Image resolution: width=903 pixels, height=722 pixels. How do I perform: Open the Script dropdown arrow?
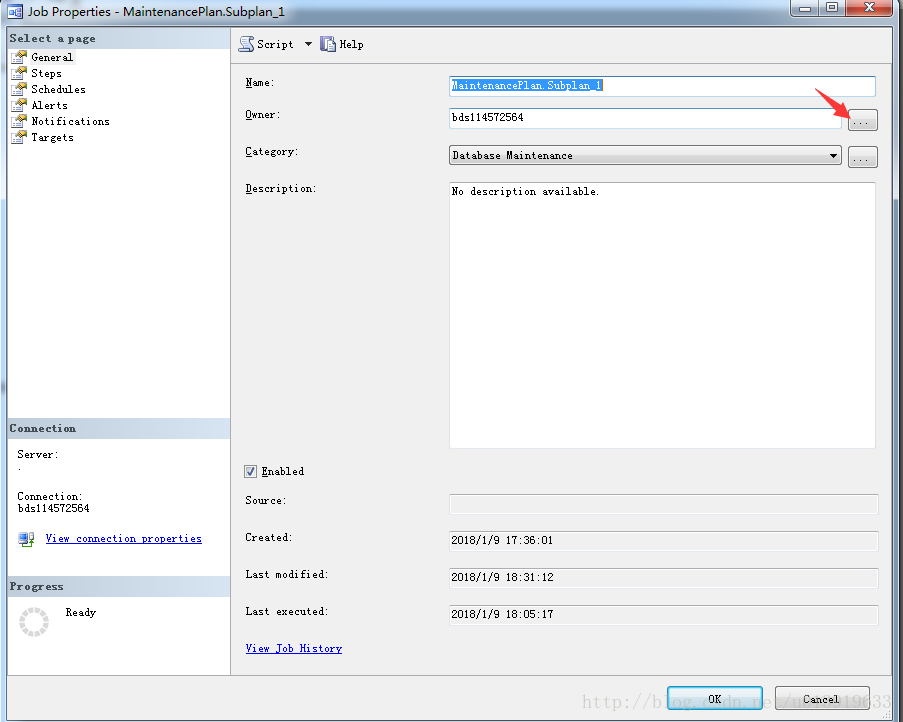point(308,44)
